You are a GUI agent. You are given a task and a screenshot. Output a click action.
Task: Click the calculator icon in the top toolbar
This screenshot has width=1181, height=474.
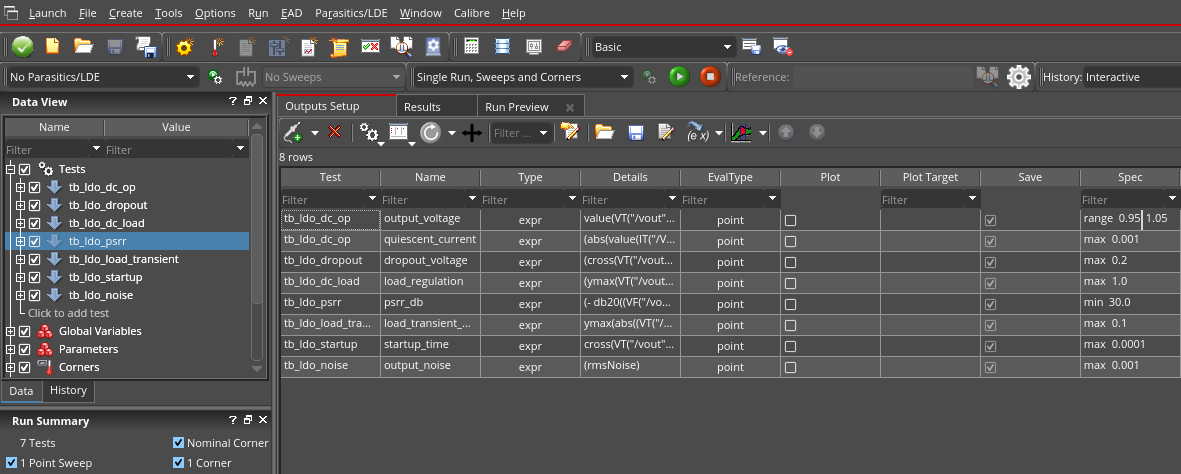[471, 47]
